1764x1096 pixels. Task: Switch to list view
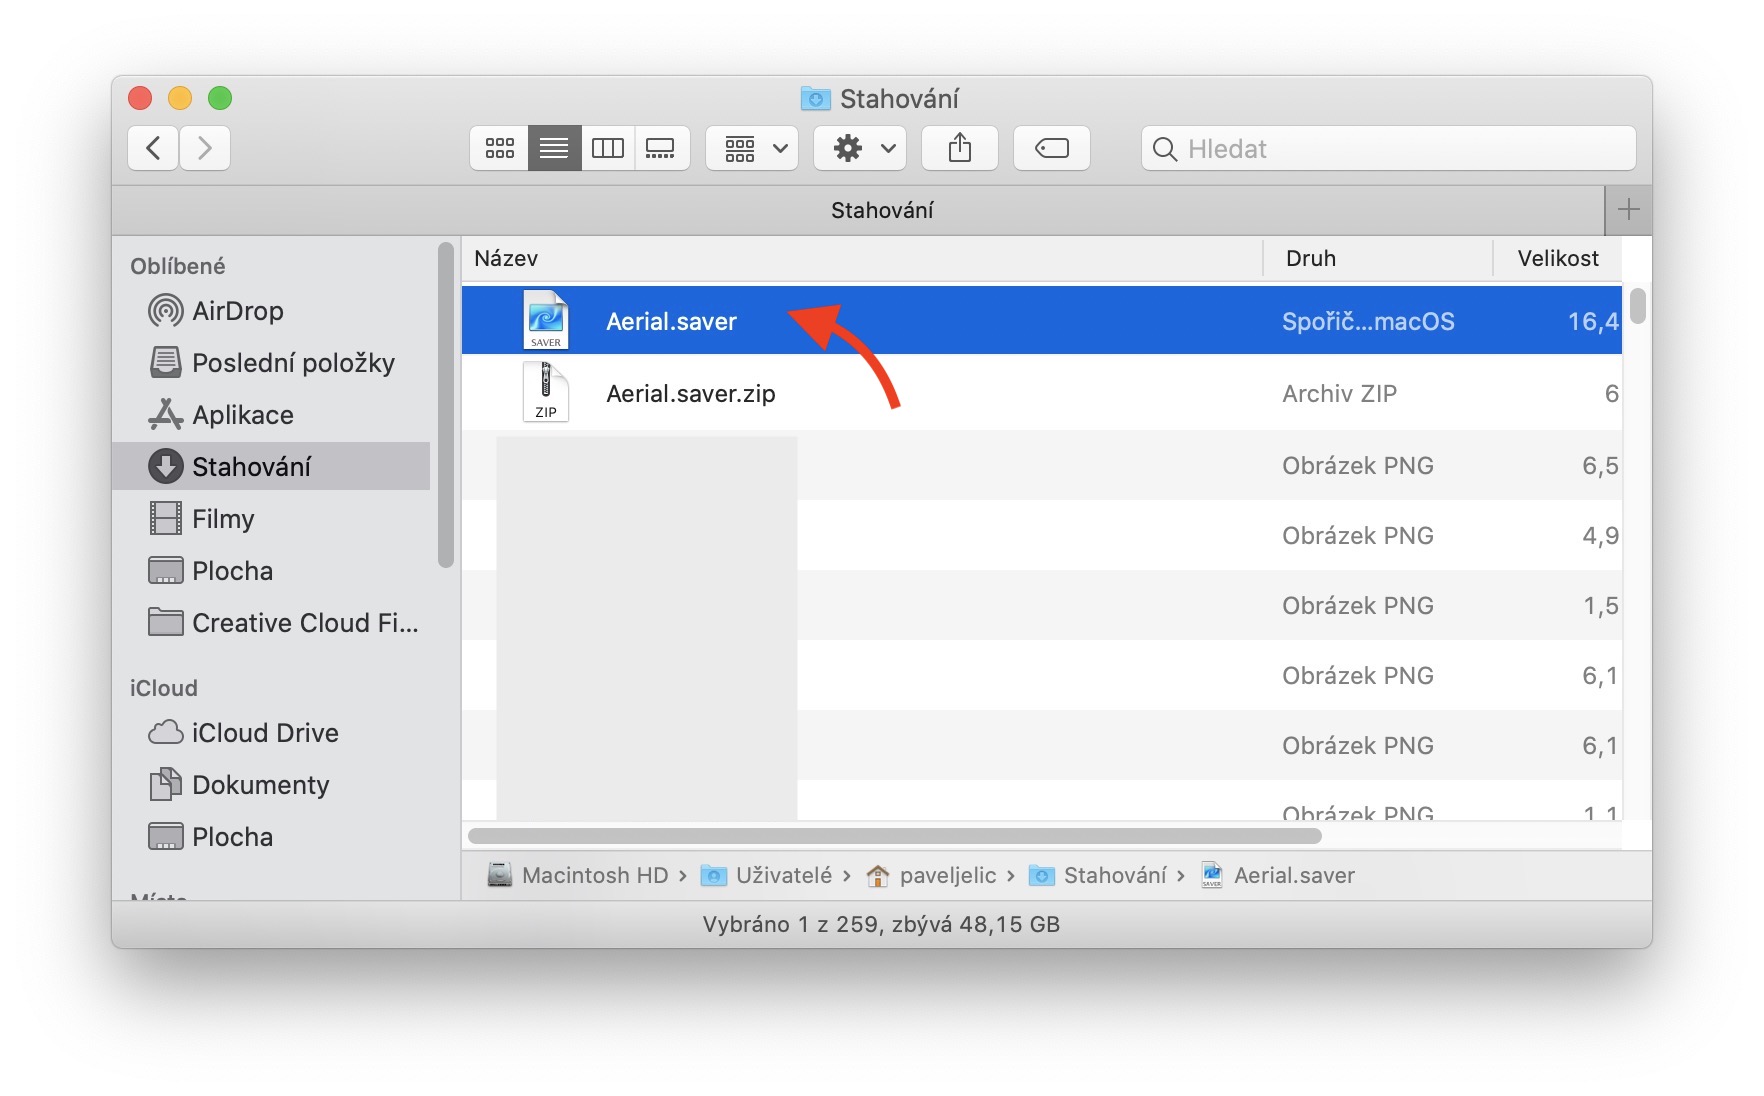(554, 148)
